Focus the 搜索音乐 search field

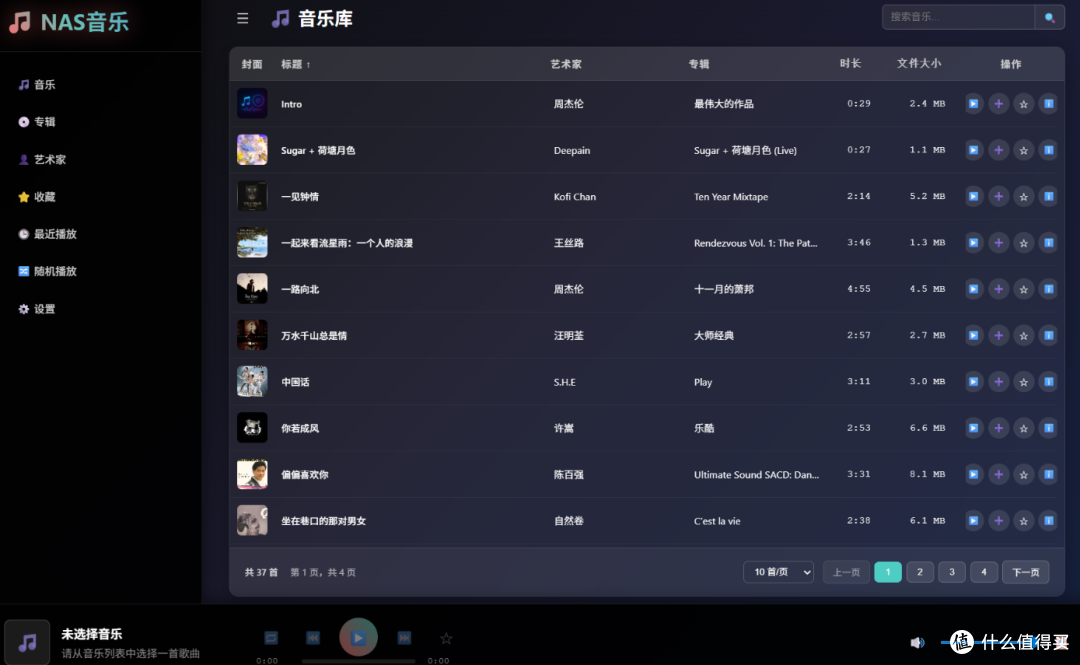click(x=958, y=17)
